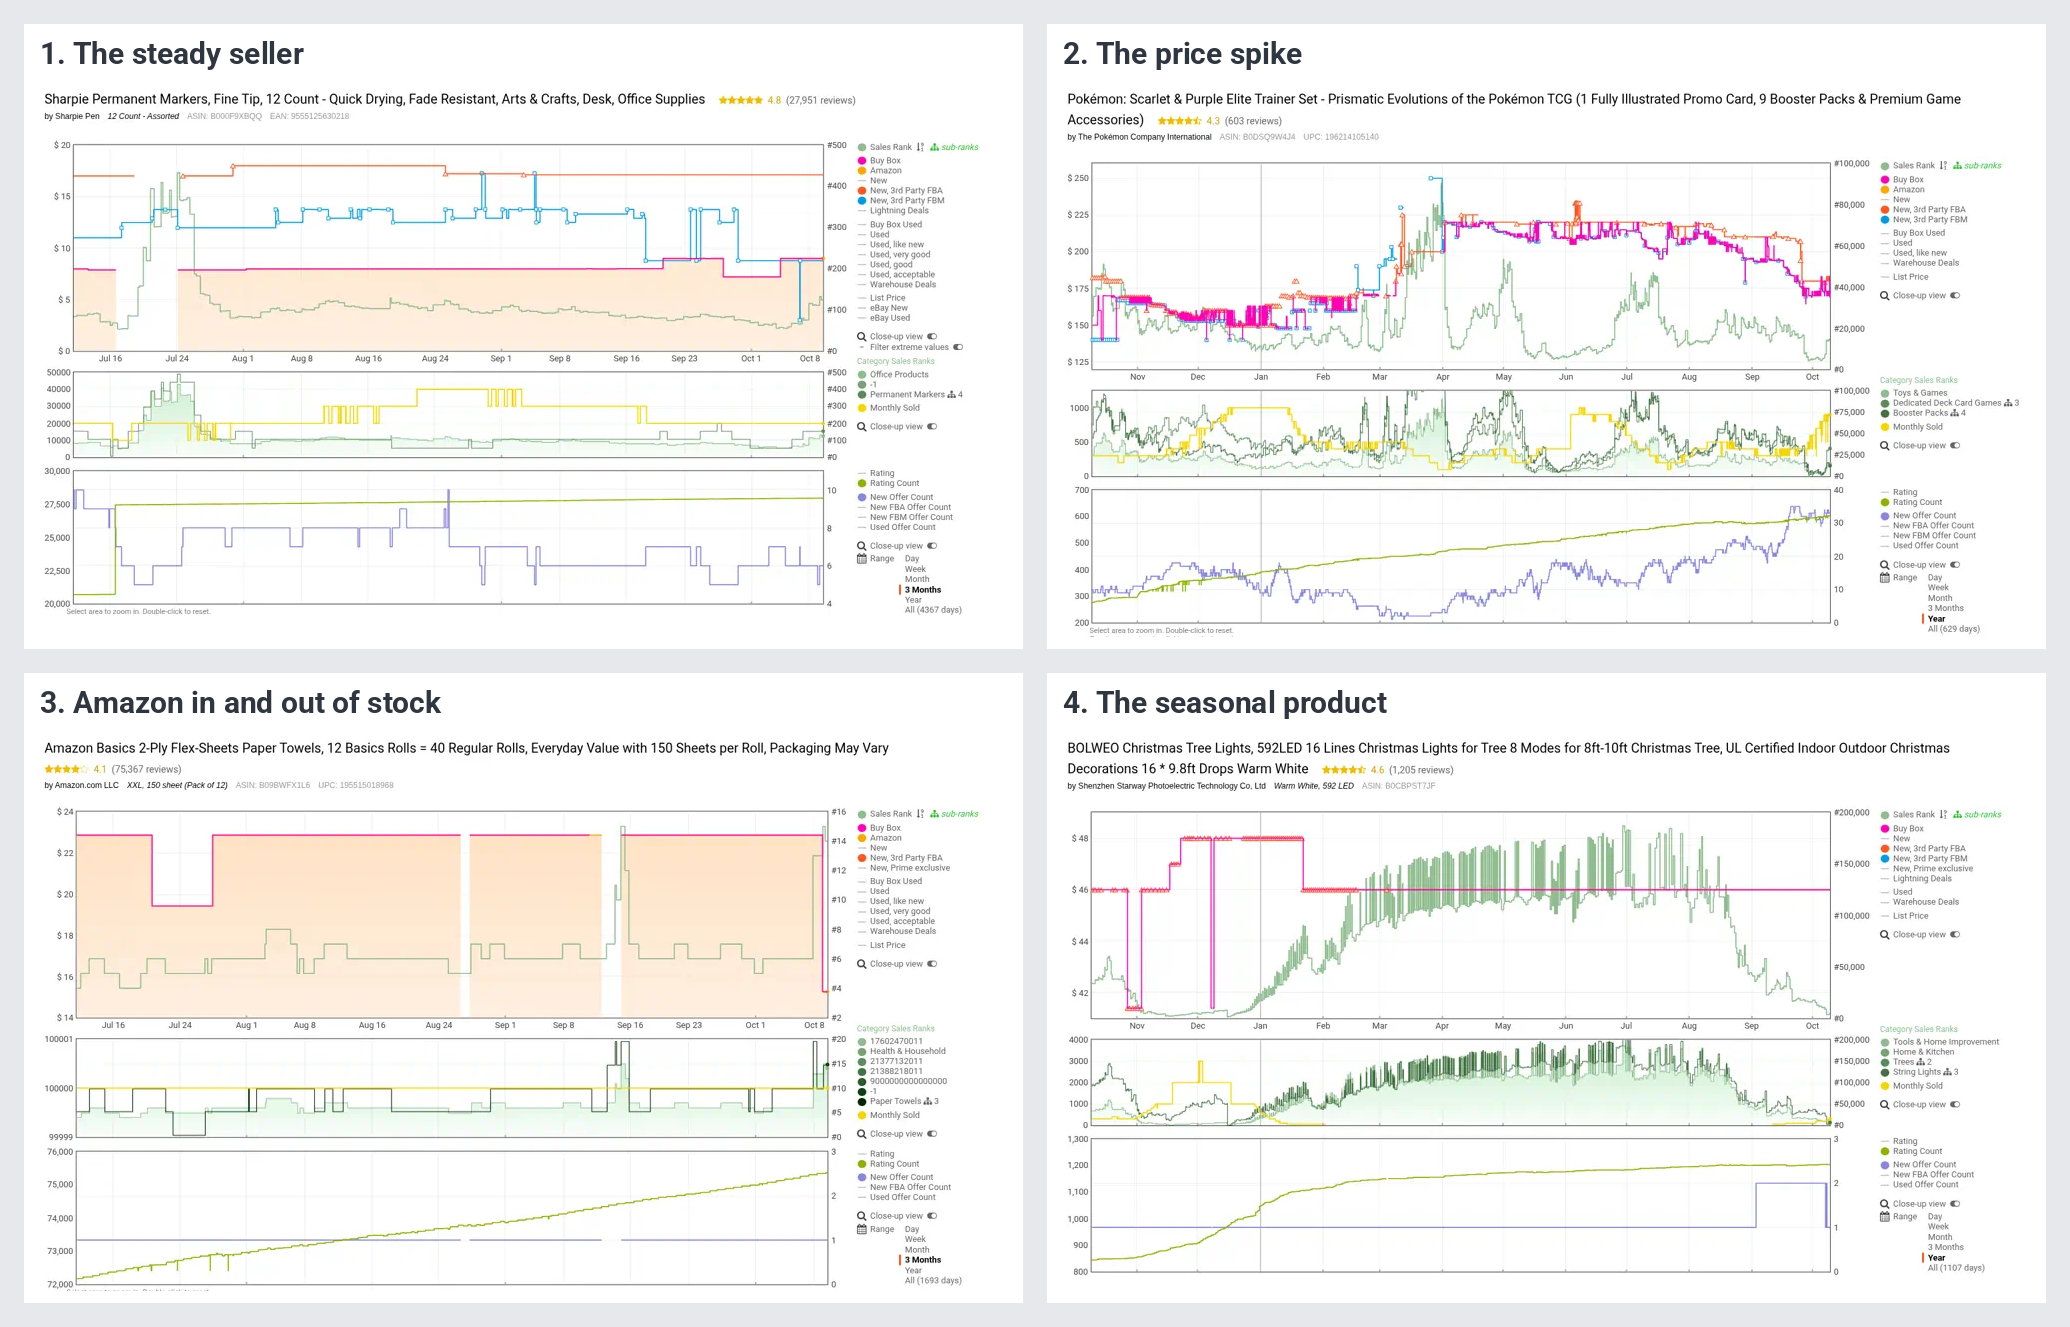Toggle Close-up view for Pokémon price chart
The image size is (2070, 1327).
1955,296
